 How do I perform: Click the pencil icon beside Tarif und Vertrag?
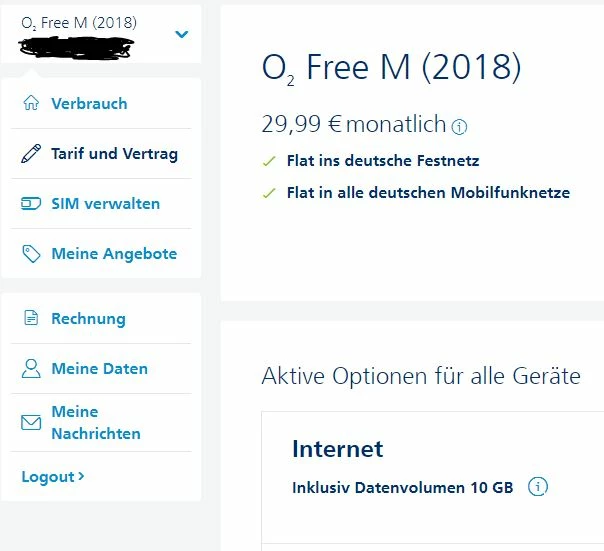click(x=31, y=154)
